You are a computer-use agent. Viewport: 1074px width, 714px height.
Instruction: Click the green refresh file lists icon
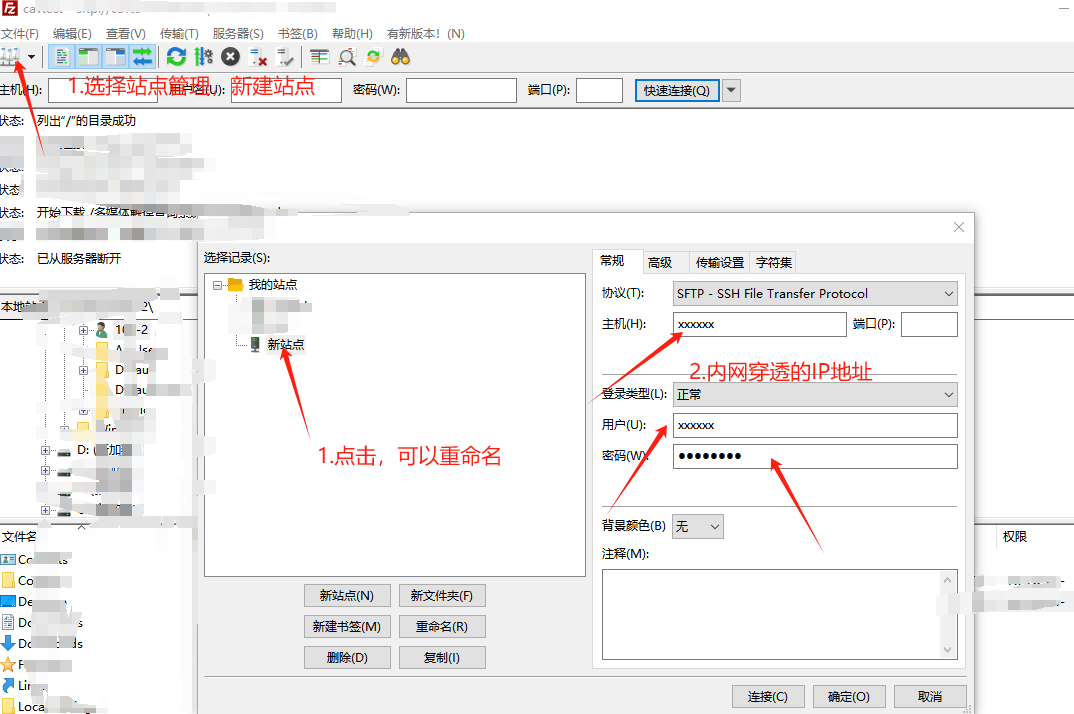177,57
